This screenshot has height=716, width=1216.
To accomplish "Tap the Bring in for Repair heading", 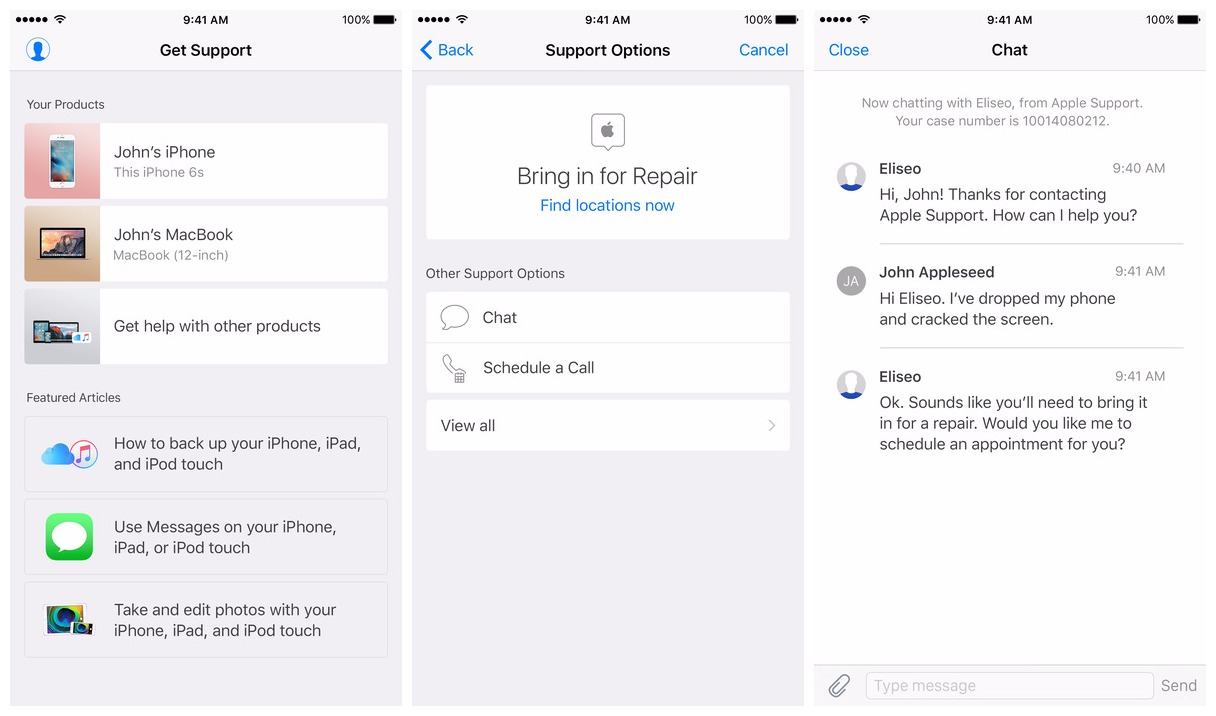I will pos(607,176).
